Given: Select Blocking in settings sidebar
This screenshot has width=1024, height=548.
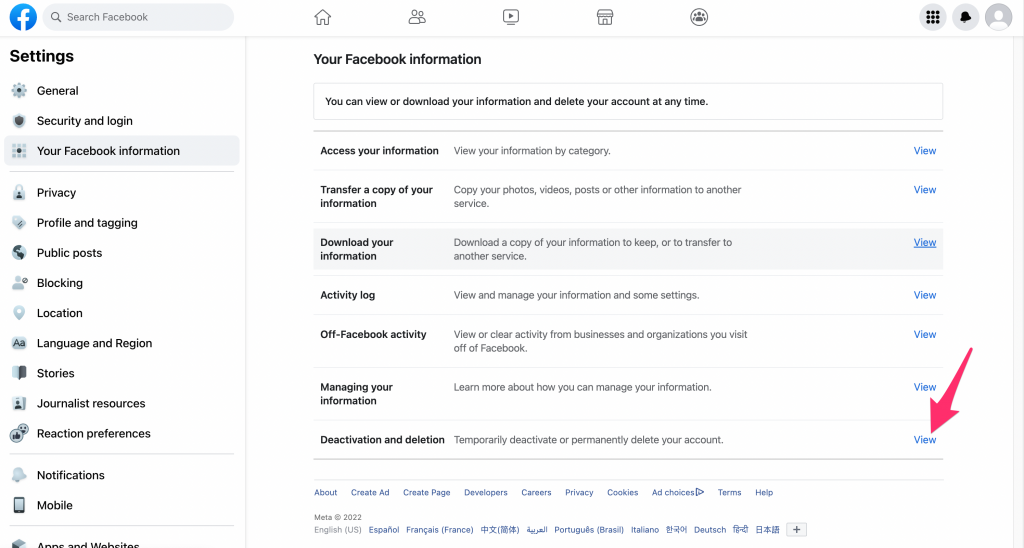Looking at the screenshot, I should 59,283.
